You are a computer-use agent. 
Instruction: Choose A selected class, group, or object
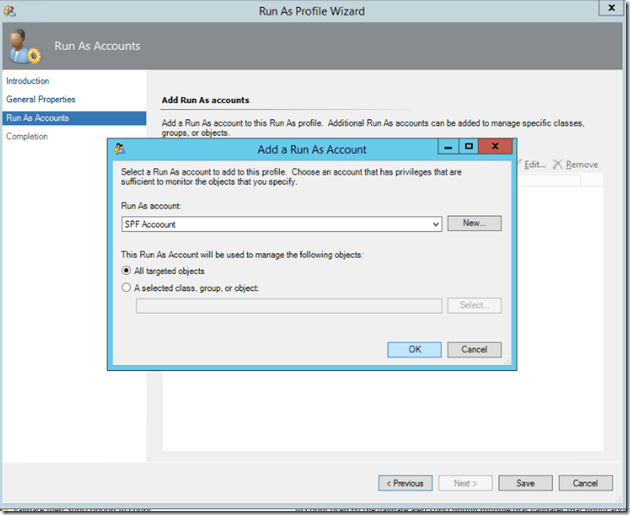pyautogui.click(x=126, y=288)
